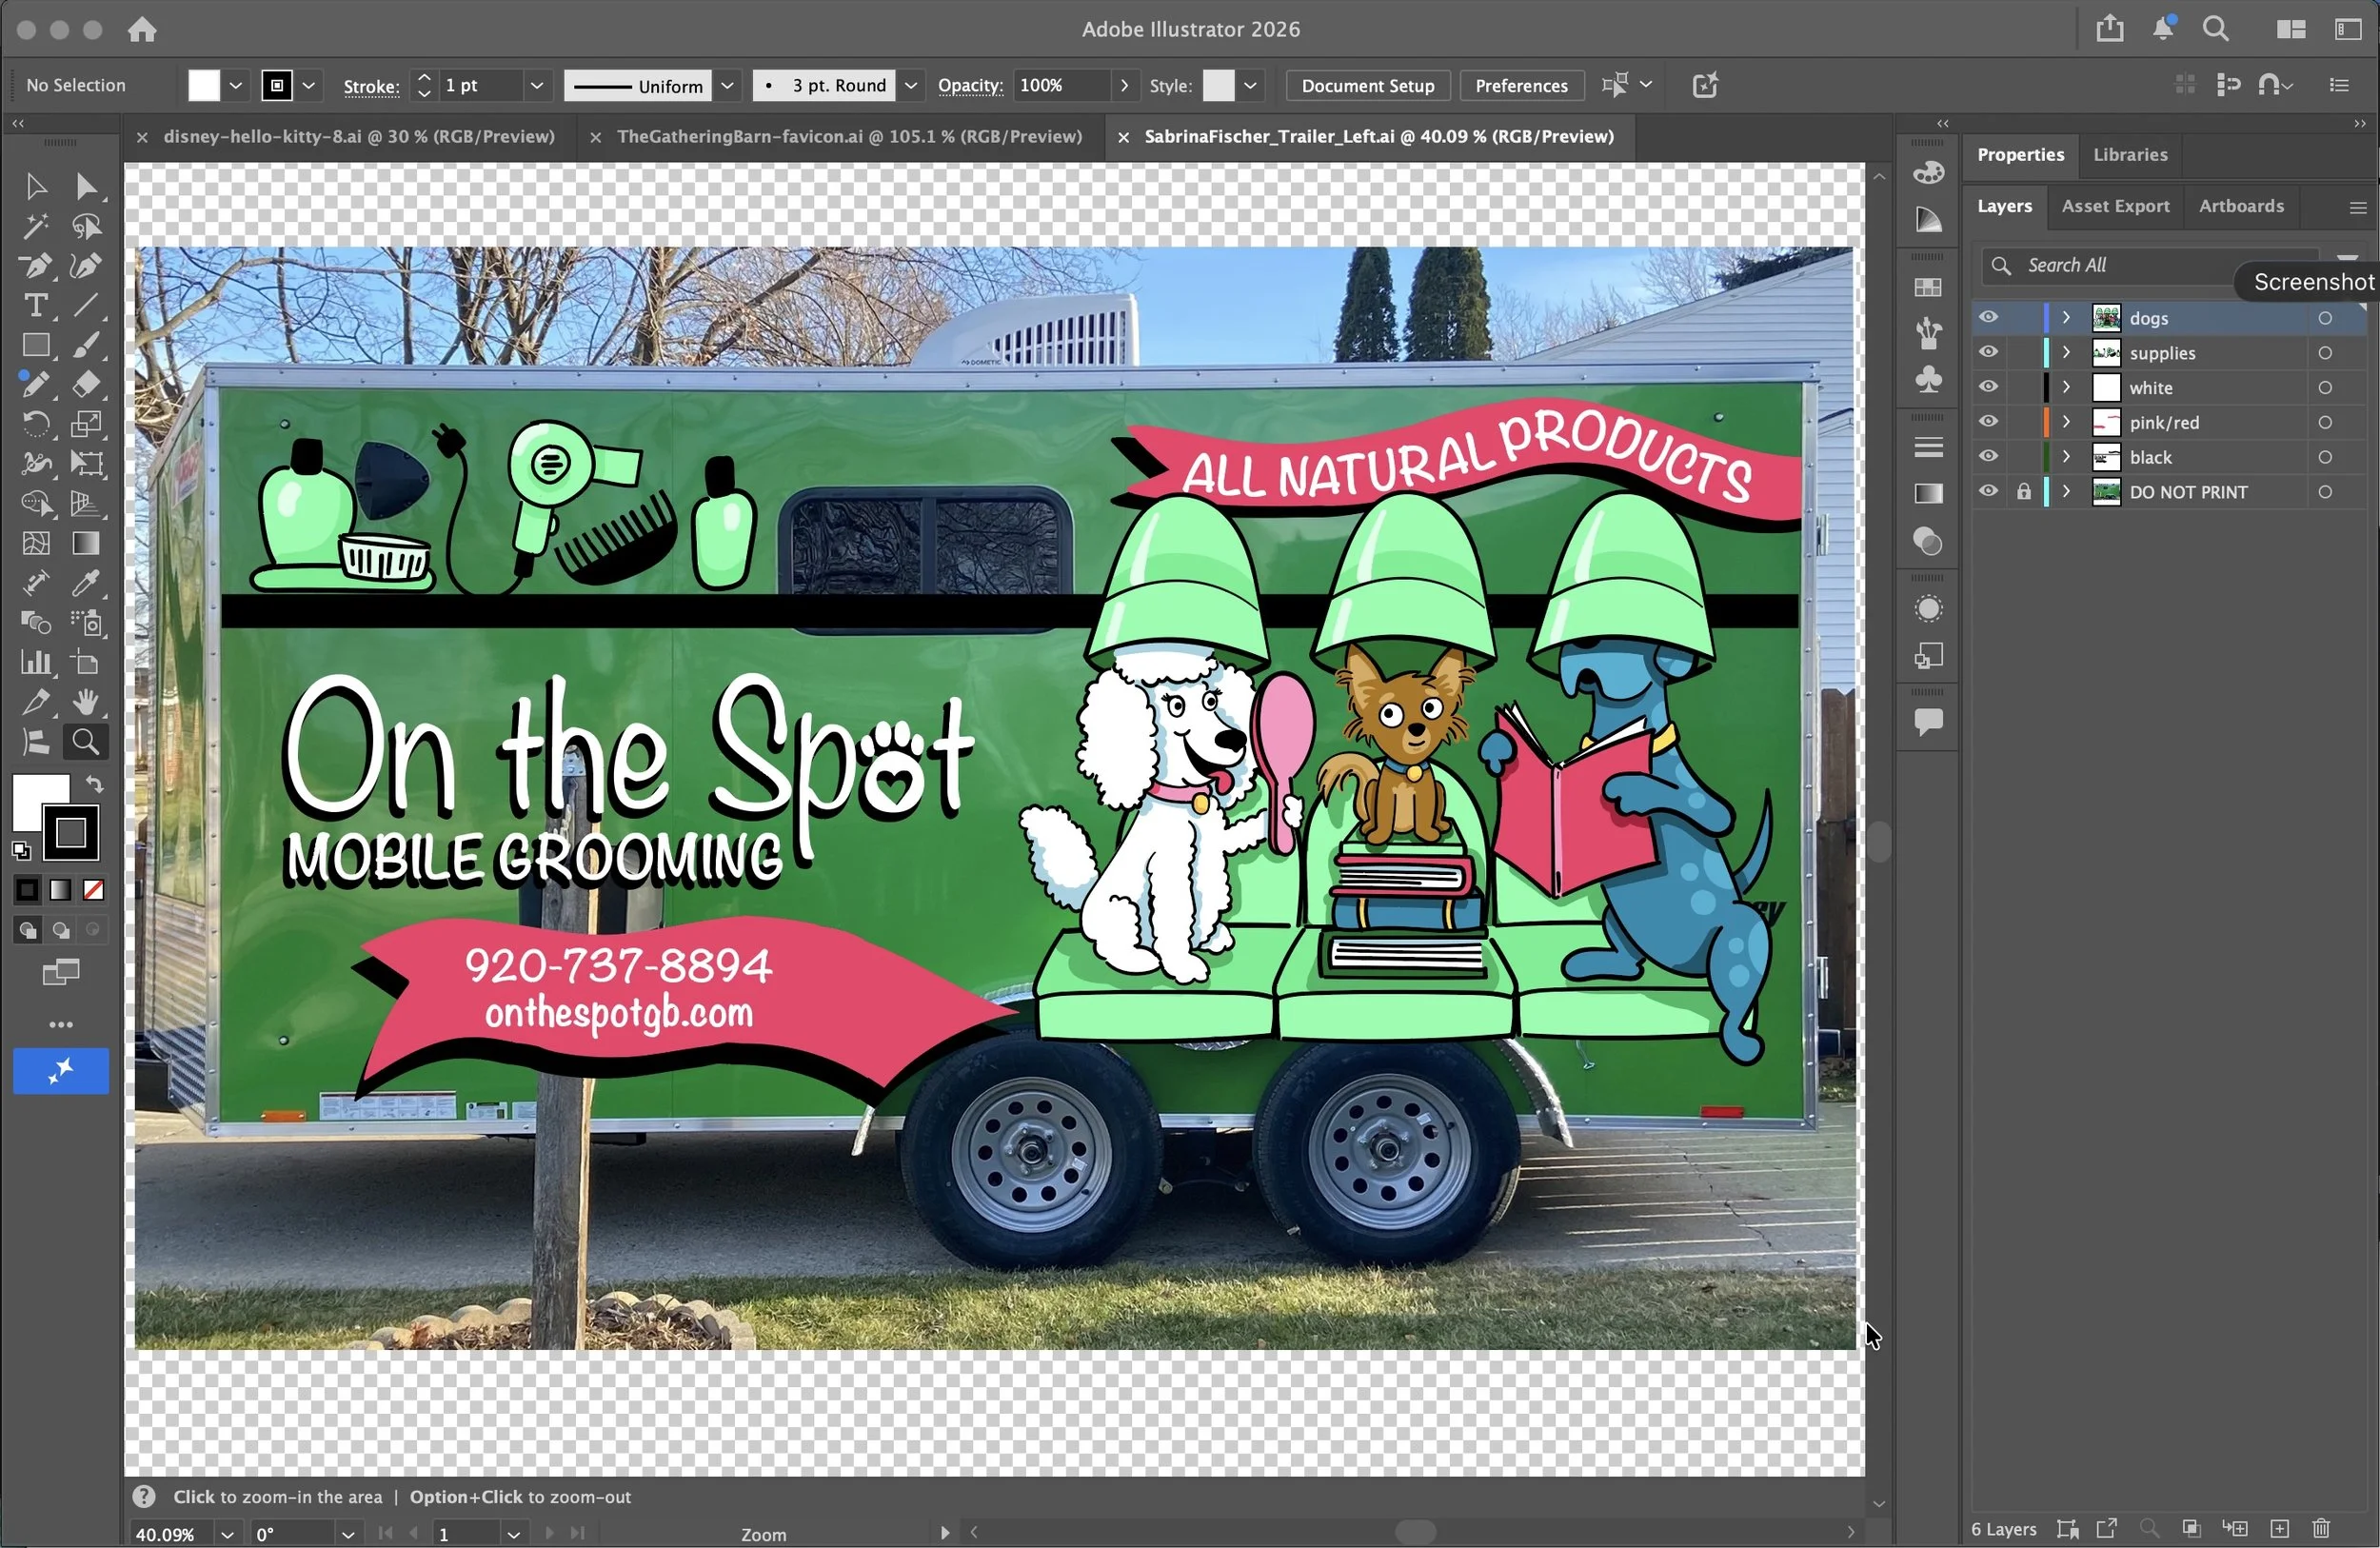2380x1548 pixels.
Task: Expand the dogs layer
Action: click(2066, 318)
